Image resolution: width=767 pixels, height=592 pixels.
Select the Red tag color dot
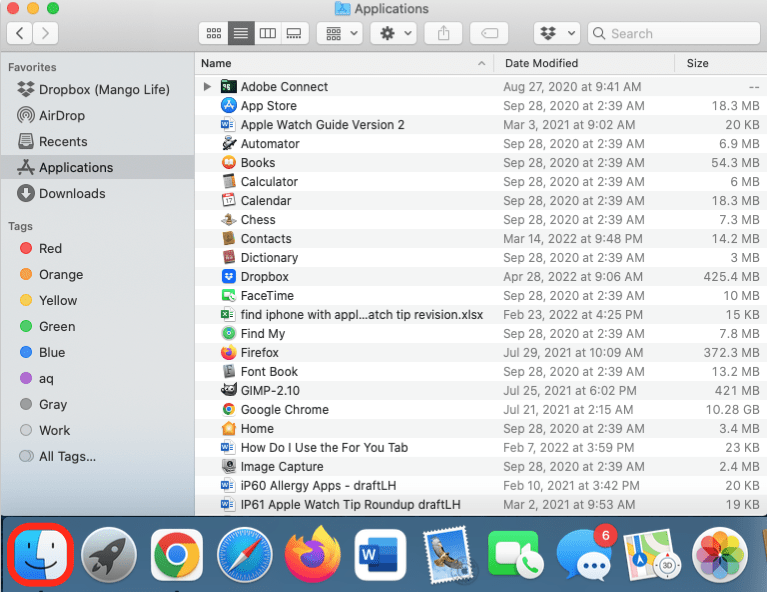26,248
